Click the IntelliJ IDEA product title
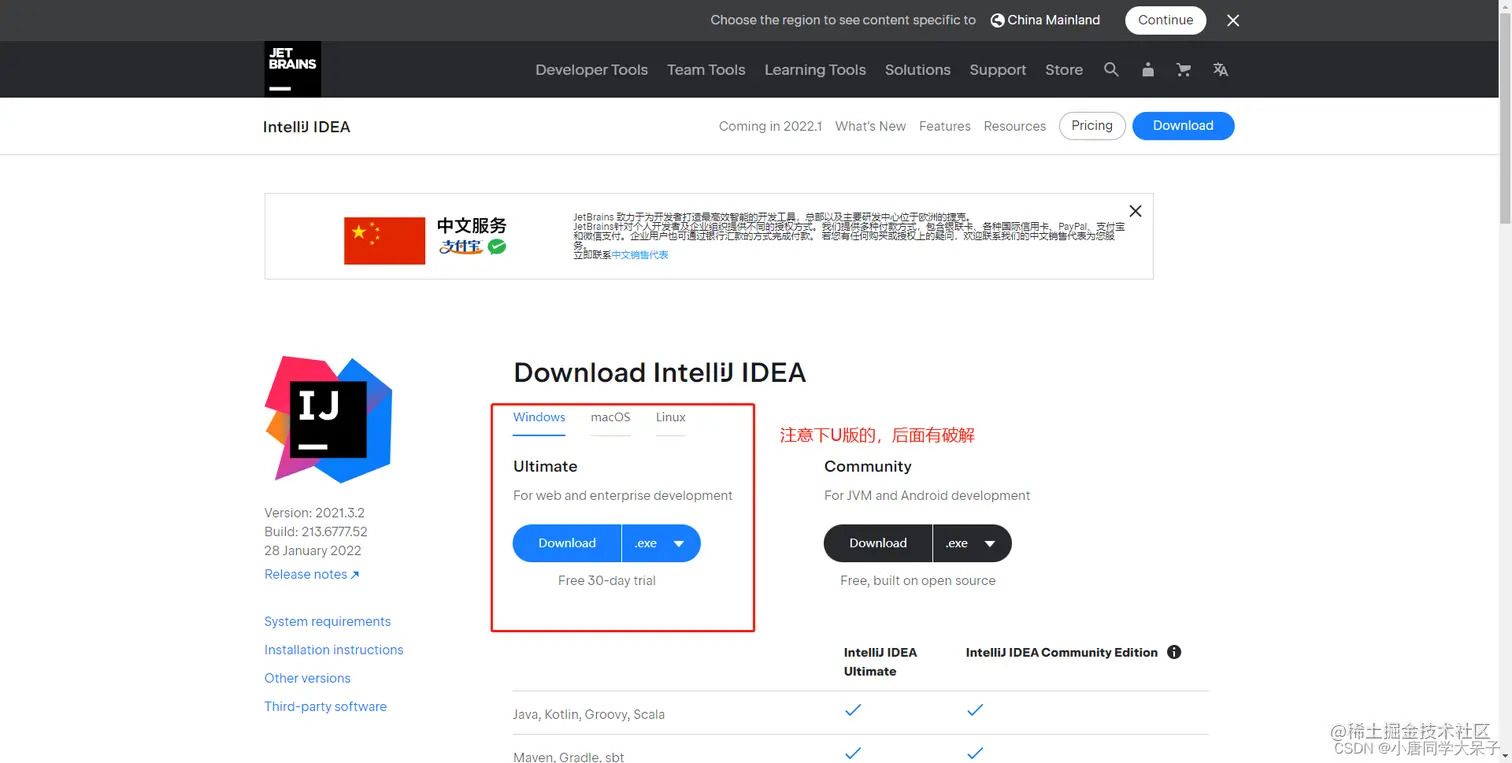Viewport: 1512px width, 763px height. pos(306,127)
